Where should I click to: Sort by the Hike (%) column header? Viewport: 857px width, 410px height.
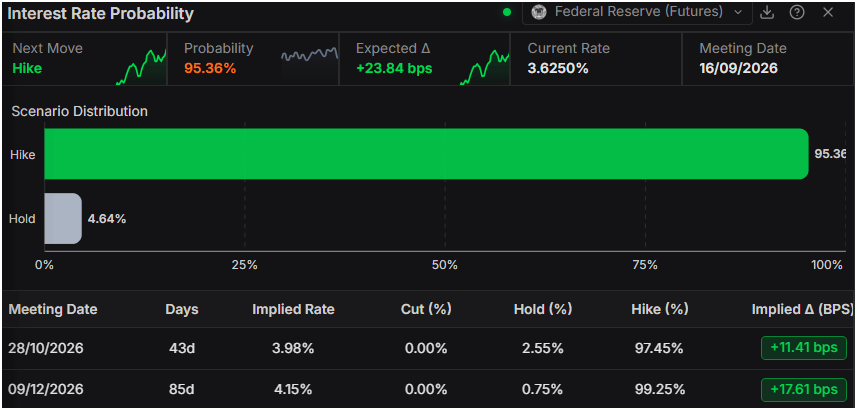pos(659,309)
